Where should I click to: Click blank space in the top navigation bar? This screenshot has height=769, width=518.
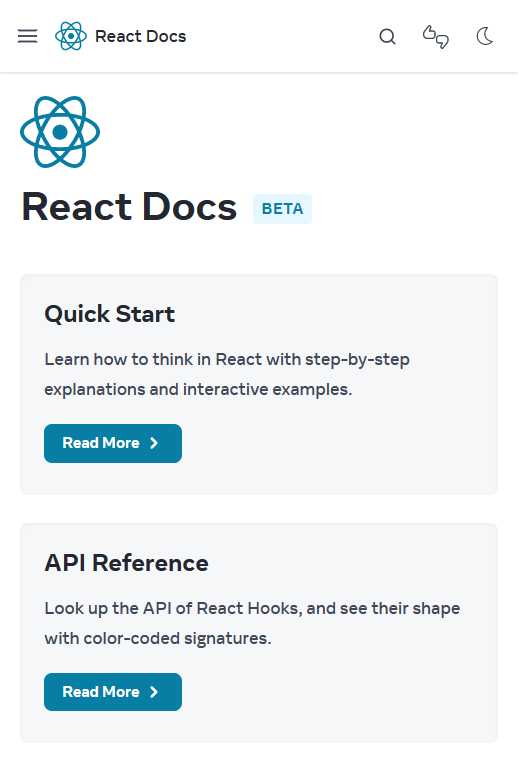coord(282,36)
